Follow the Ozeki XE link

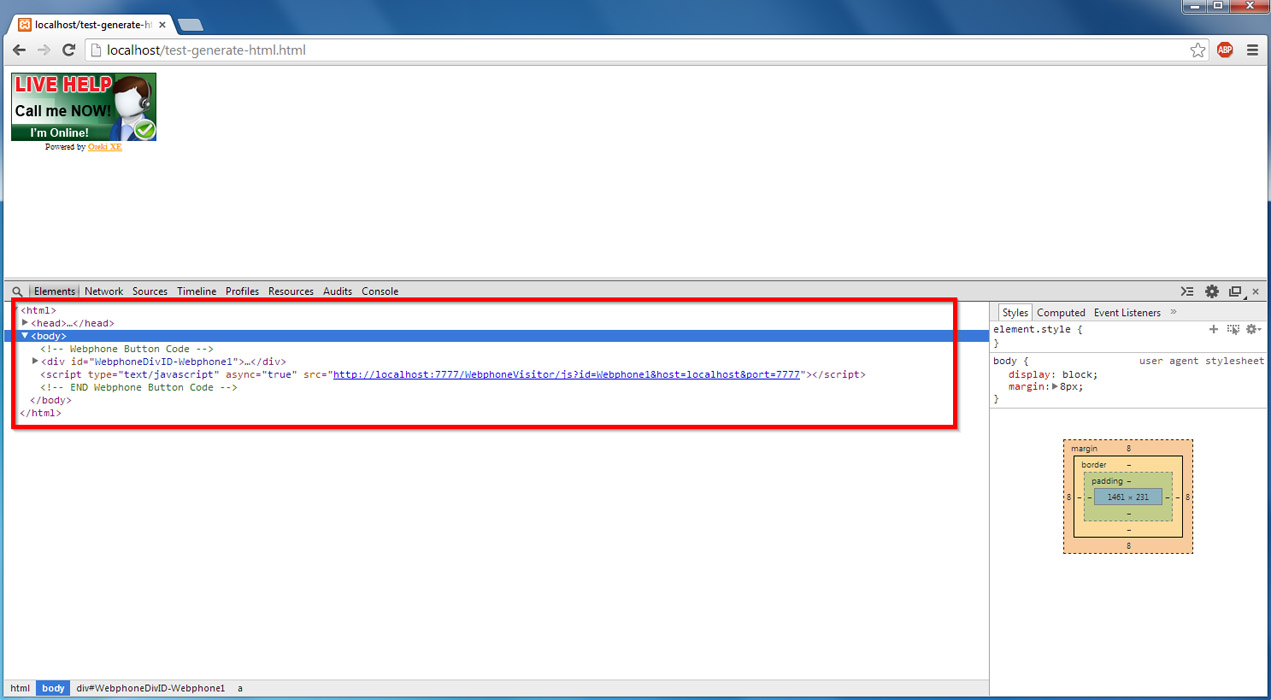tap(105, 147)
